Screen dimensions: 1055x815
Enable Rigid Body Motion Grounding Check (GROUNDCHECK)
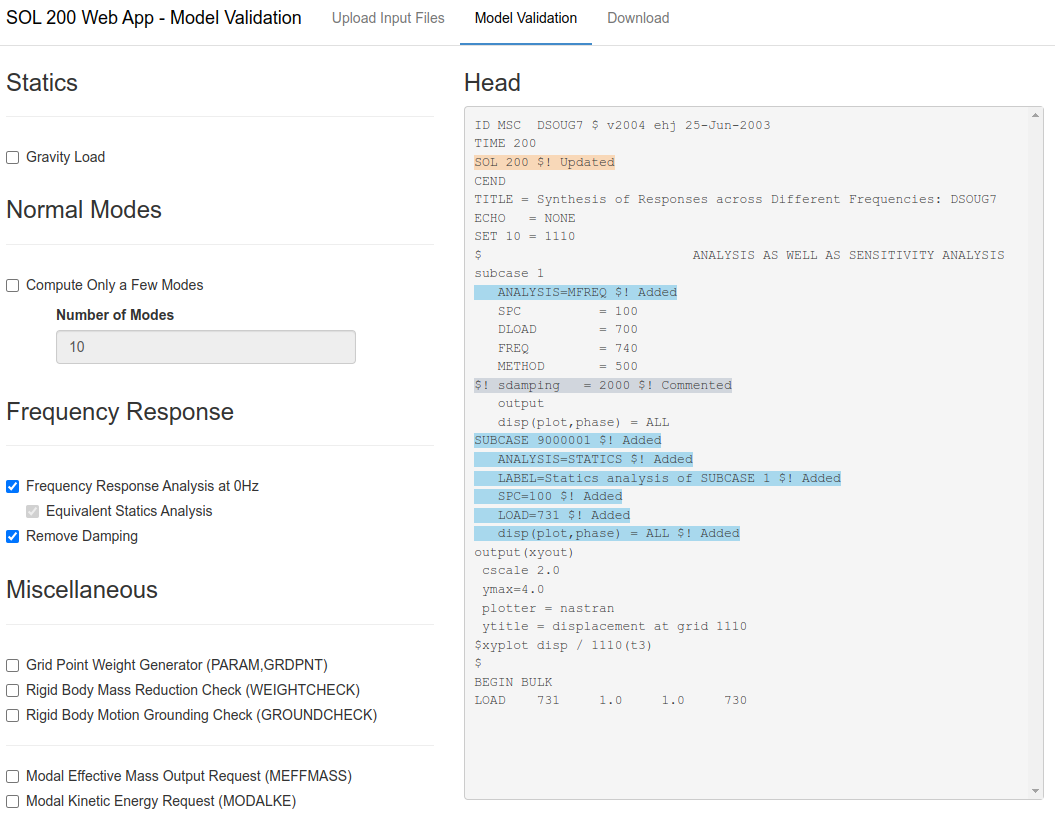click(x=12, y=715)
